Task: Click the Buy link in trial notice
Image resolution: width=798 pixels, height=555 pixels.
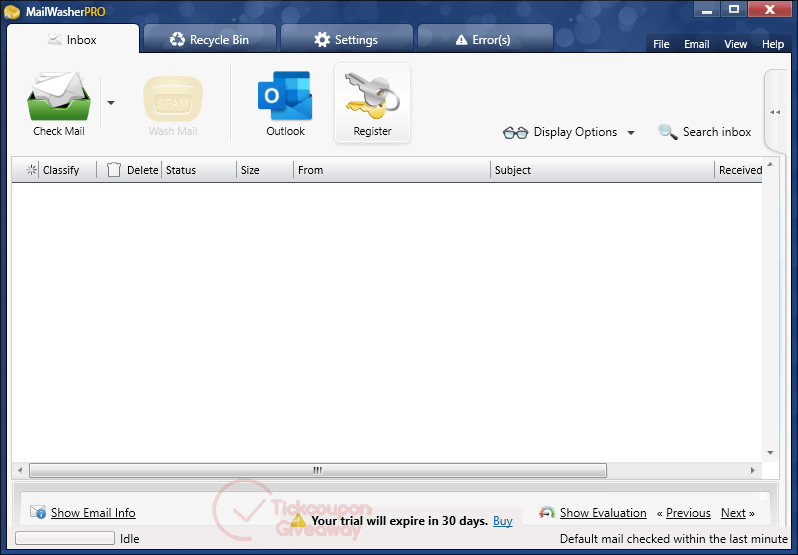Action: [503, 521]
